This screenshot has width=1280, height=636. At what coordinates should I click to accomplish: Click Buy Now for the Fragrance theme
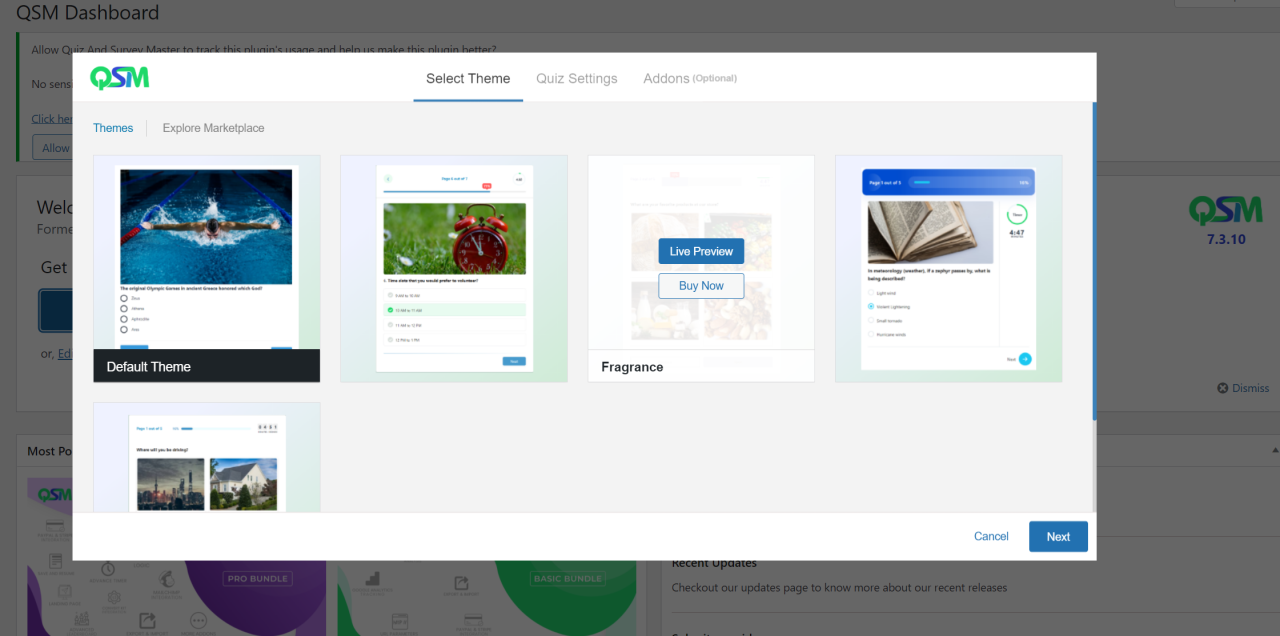700,286
